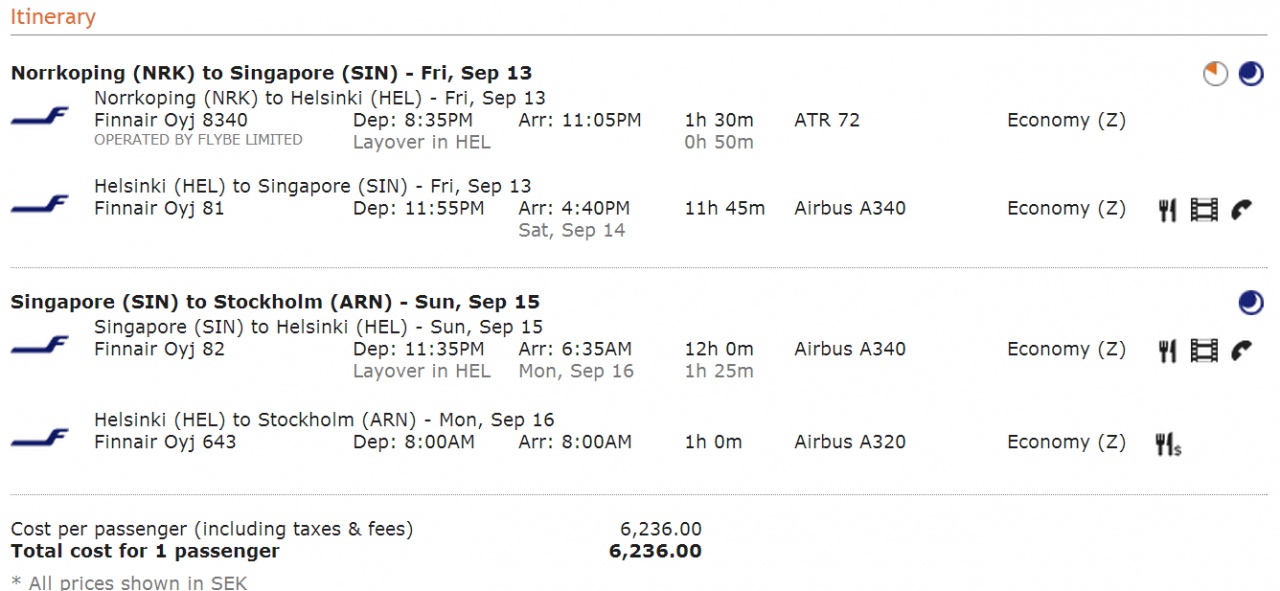Select Norrkoping (NRK) to Singapore (SIN) header
Screen dimensions: 1280x591
tap(271, 73)
